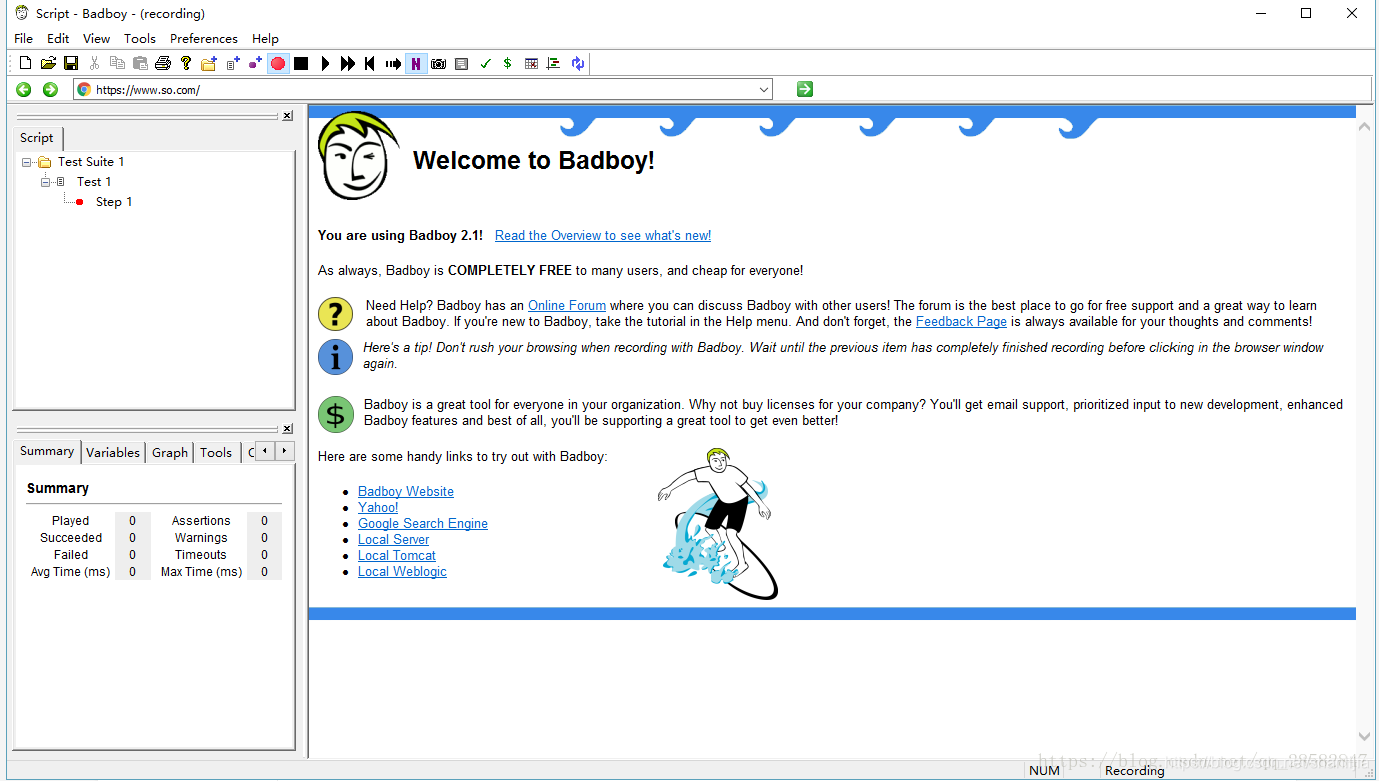Open the Feedback Page link

pyautogui.click(x=961, y=321)
